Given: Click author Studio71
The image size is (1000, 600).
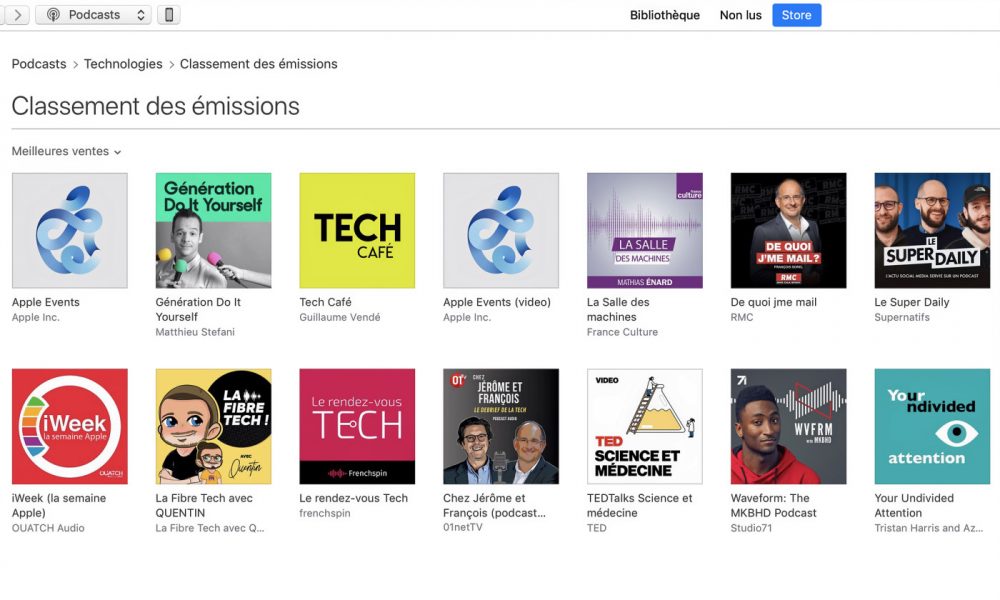Looking at the screenshot, I should (x=751, y=528).
